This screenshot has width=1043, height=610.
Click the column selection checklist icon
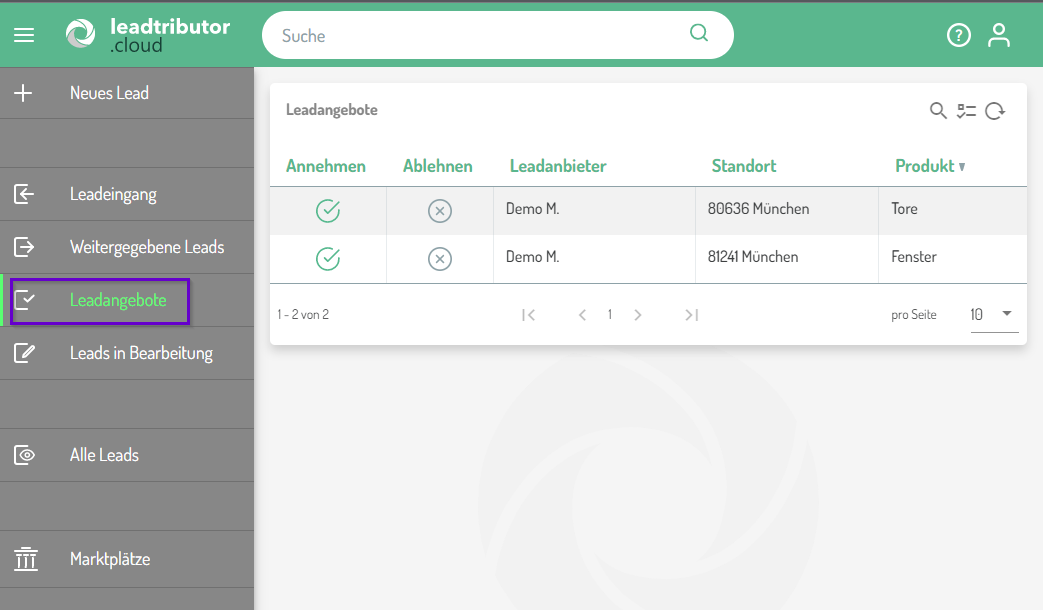pos(966,111)
